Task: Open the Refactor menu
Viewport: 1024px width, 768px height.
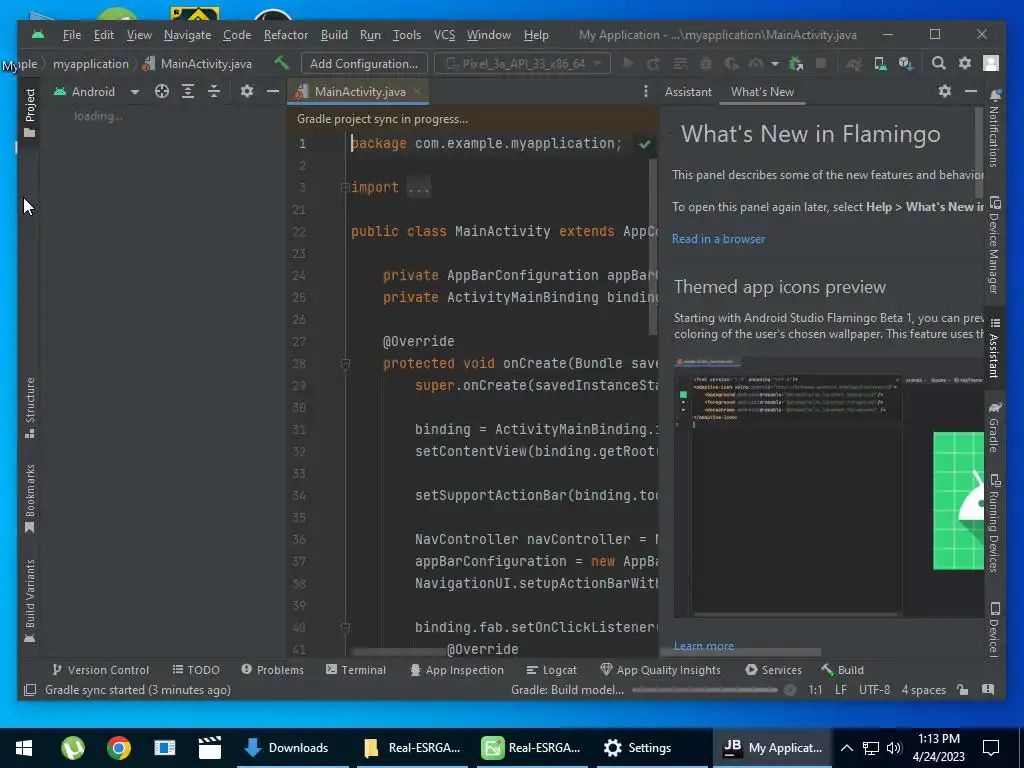Action: (285, 35)
